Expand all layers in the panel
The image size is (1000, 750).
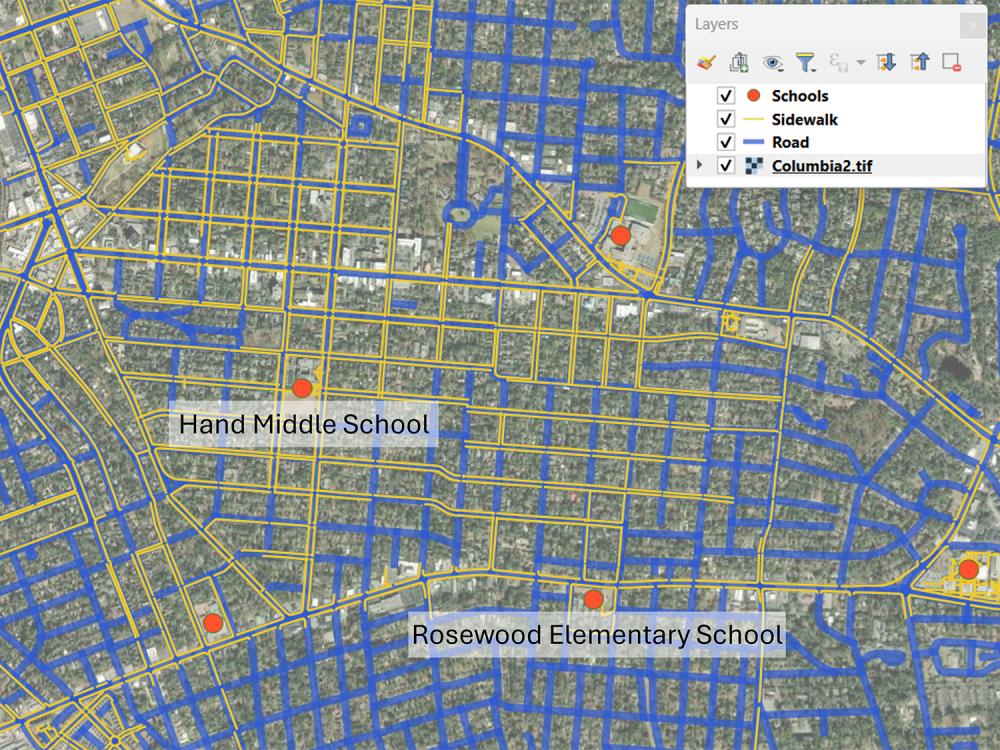[x=888, y=60]
